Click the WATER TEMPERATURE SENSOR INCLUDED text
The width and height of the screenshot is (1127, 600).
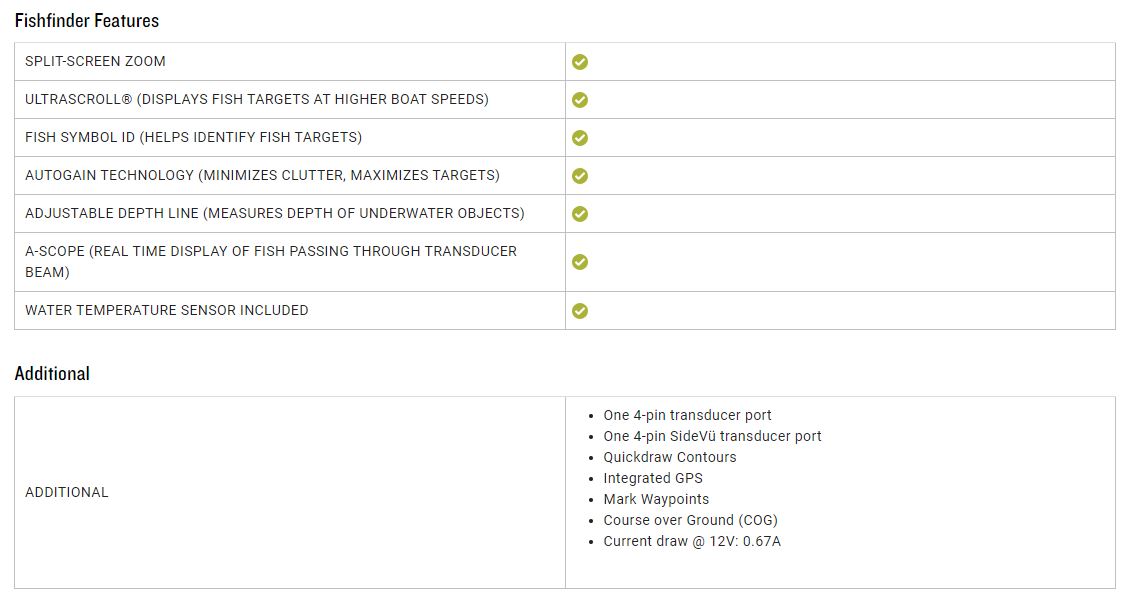coord(166,310)
